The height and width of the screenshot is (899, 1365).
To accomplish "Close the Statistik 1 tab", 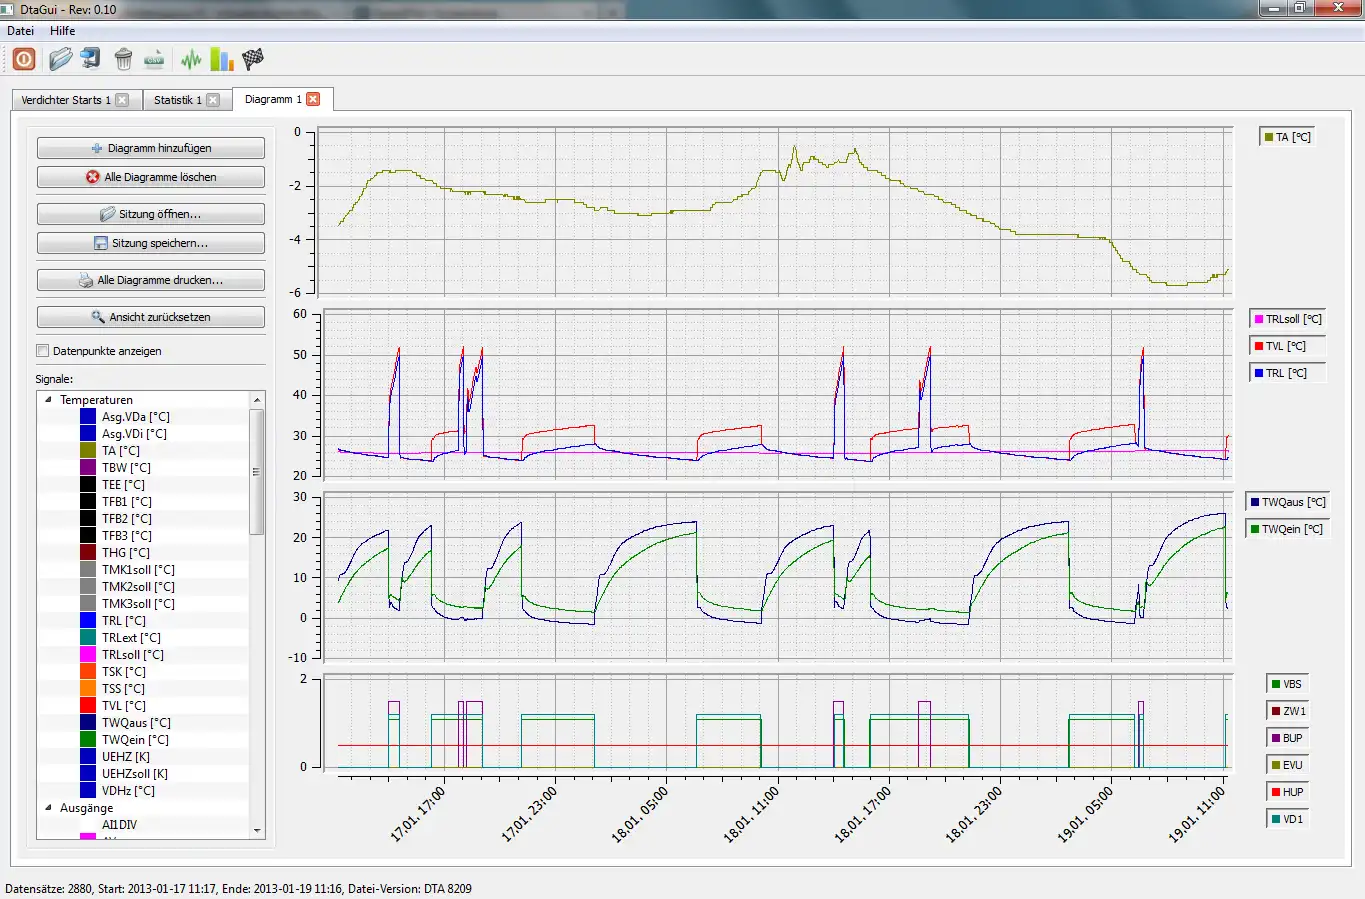I will pos(213,100).
